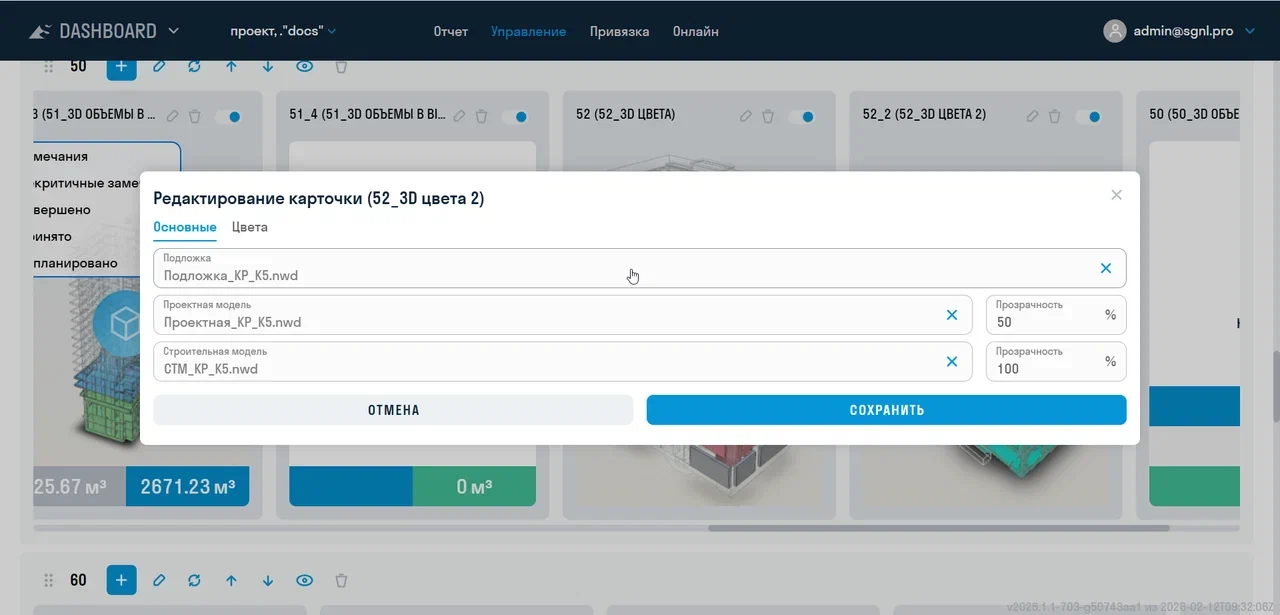
Task: Open the DASHBOARD dropdown menu
Action: click(x=173, y=31)
